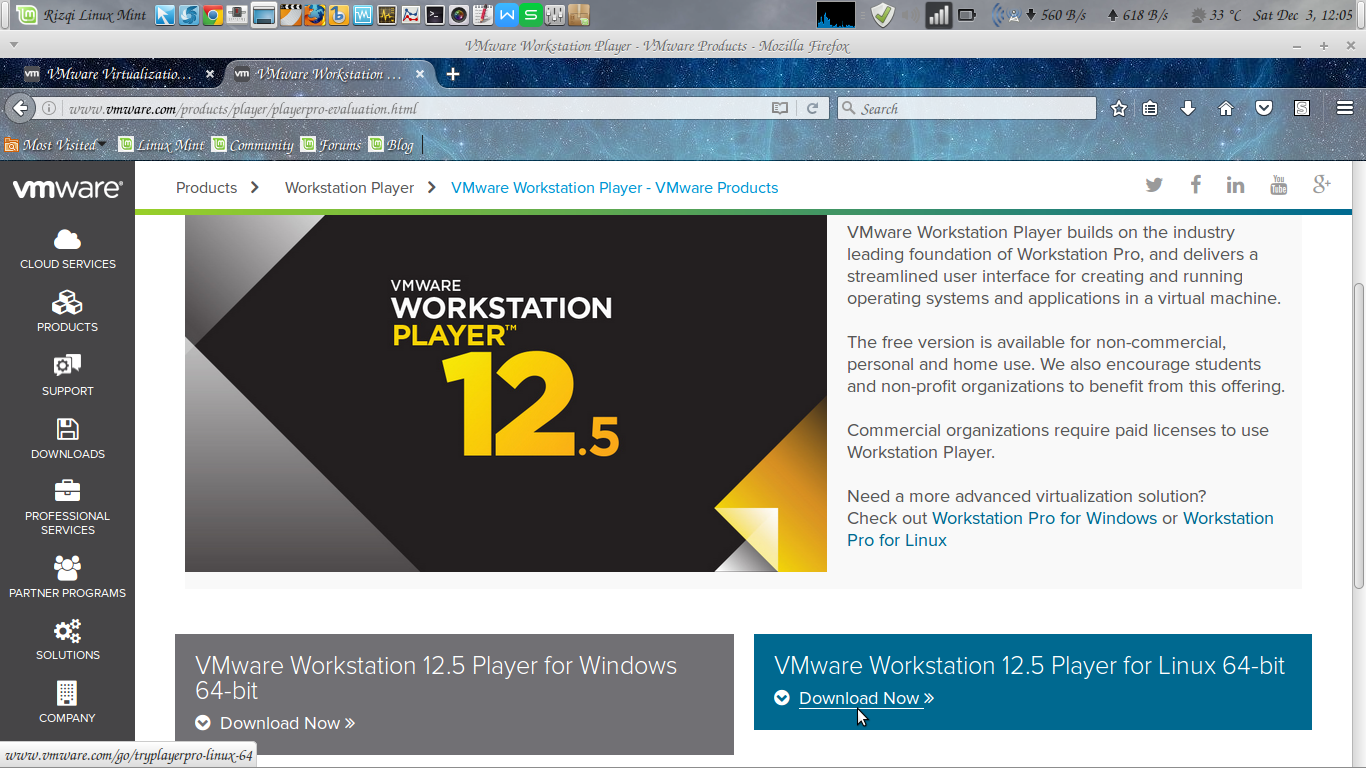Click the VMware logo
The width and height of the screenshot is (1366, 768).
[x=67, y=188]
